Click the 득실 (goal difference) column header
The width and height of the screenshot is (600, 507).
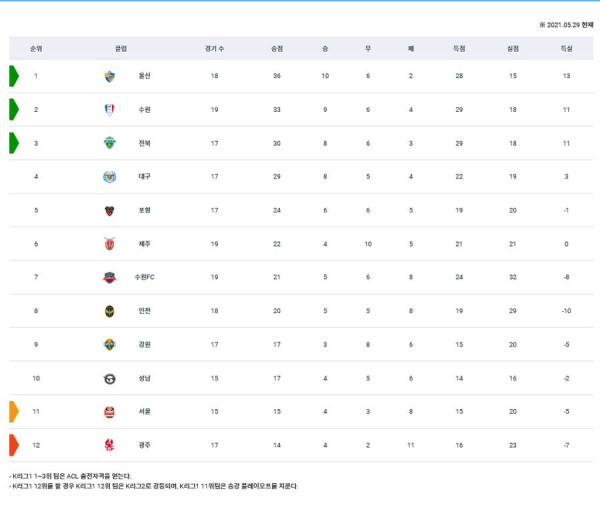pos(566,48)
